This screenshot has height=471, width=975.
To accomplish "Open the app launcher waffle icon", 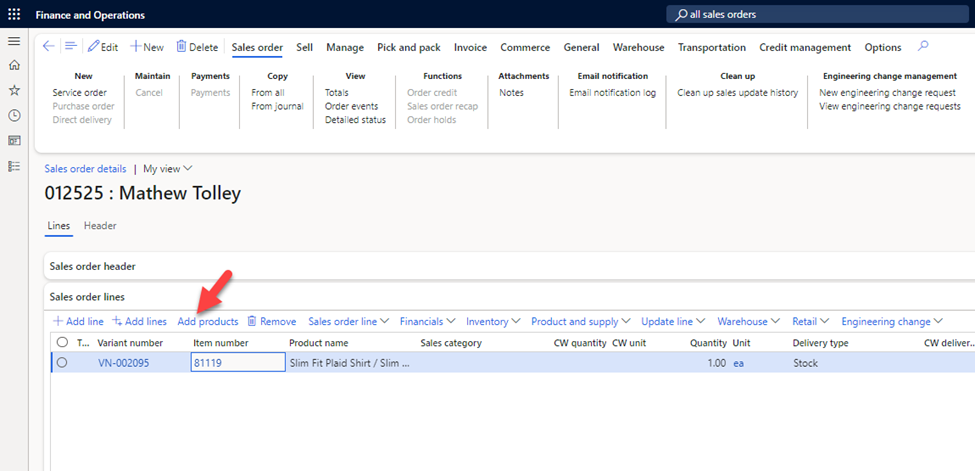I will 14,14.
